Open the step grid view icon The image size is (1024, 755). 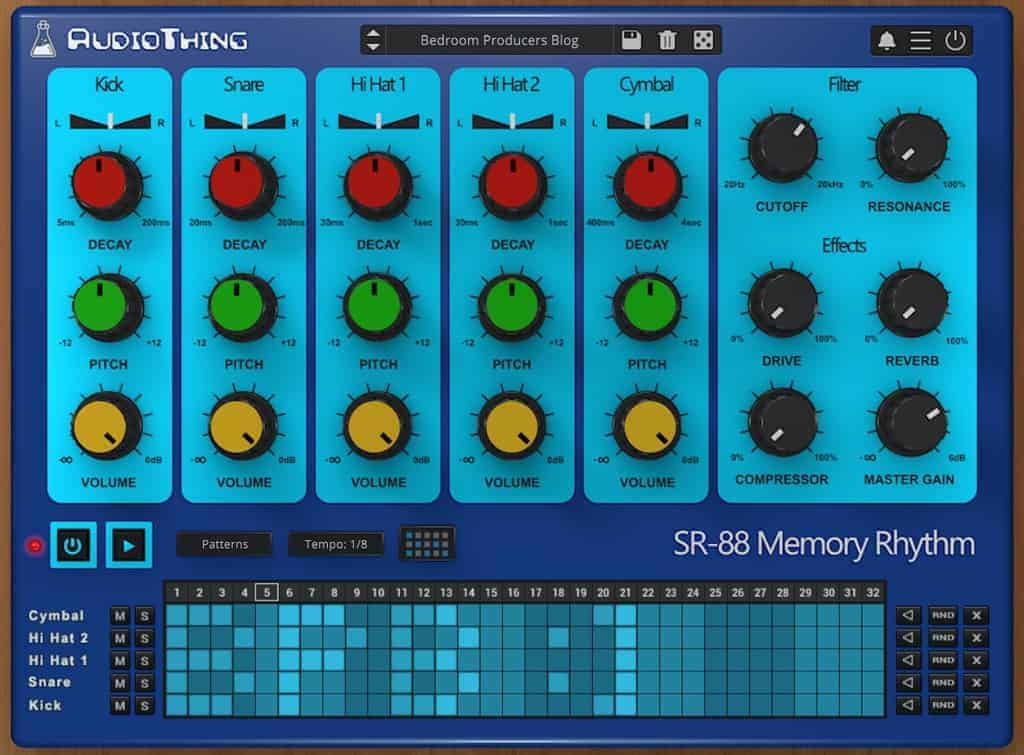point(427,543)
